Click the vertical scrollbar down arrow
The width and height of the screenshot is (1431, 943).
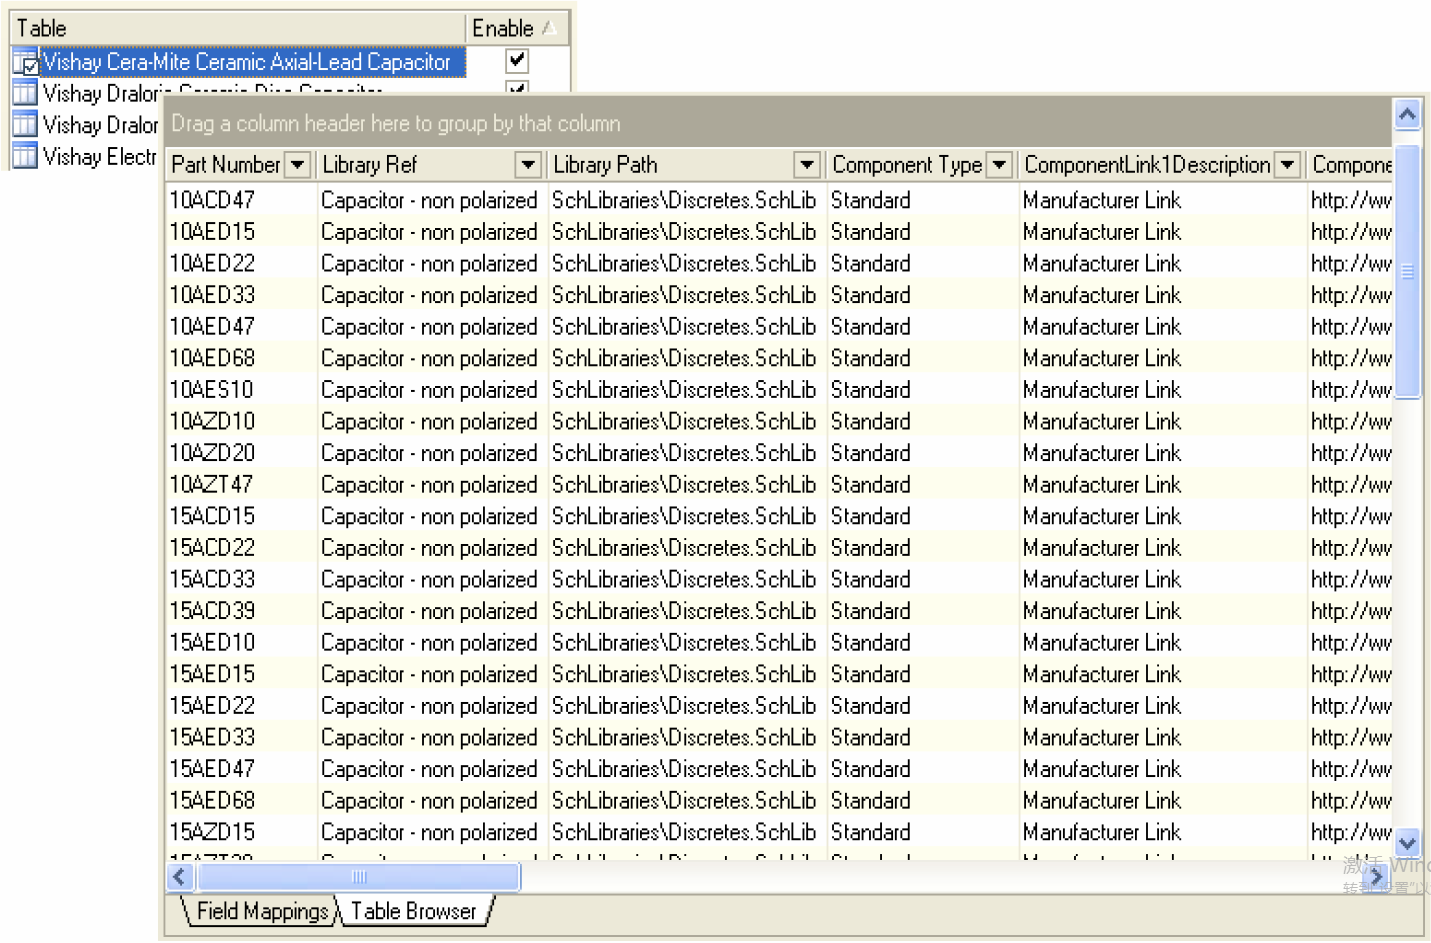pos(1407,842)
